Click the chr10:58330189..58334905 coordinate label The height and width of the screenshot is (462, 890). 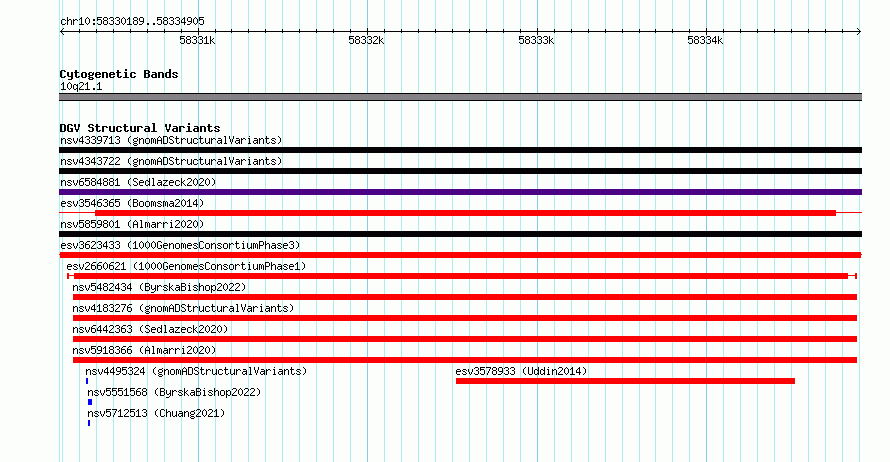[x=132, y=21]
